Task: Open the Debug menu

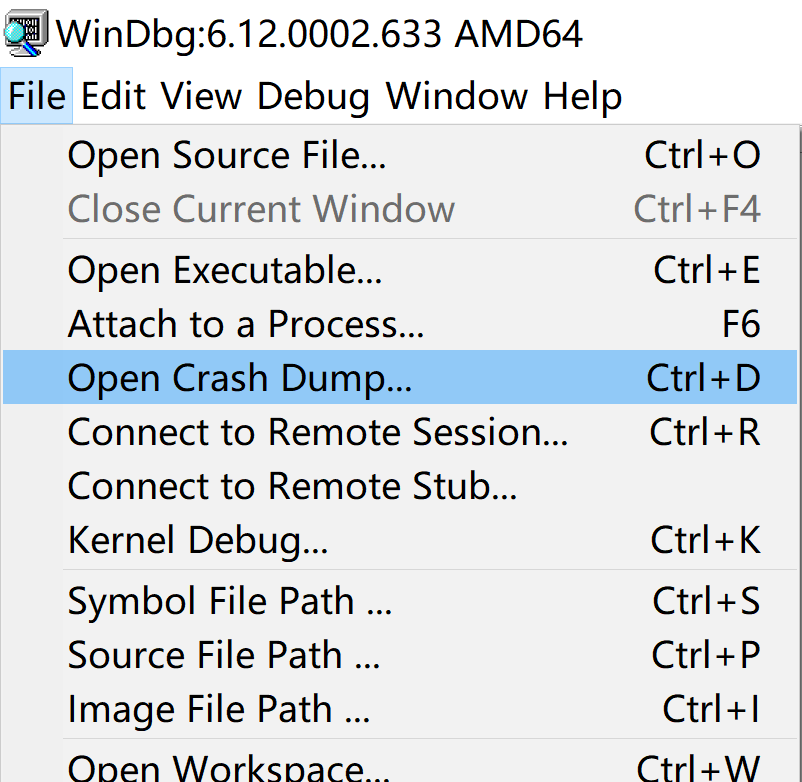Action: pos(313,97)
